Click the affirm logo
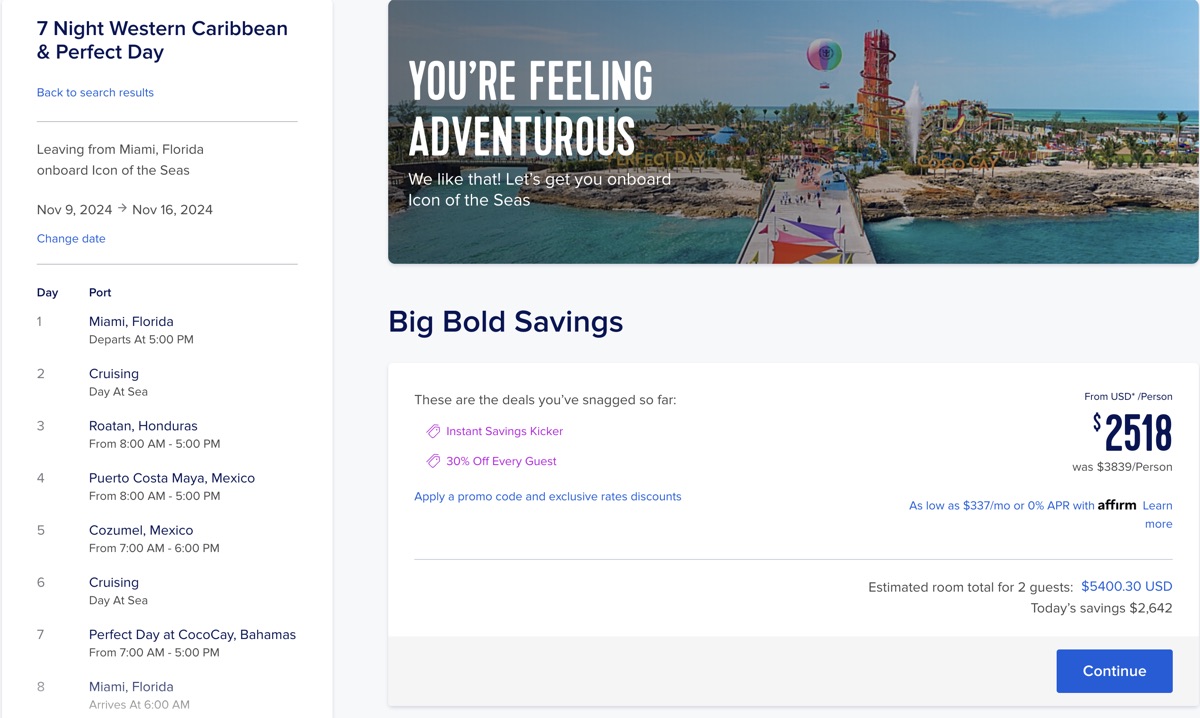The height and width of the screenshot is (718, 1200). pyautogui.click(x=1117, y=505)
